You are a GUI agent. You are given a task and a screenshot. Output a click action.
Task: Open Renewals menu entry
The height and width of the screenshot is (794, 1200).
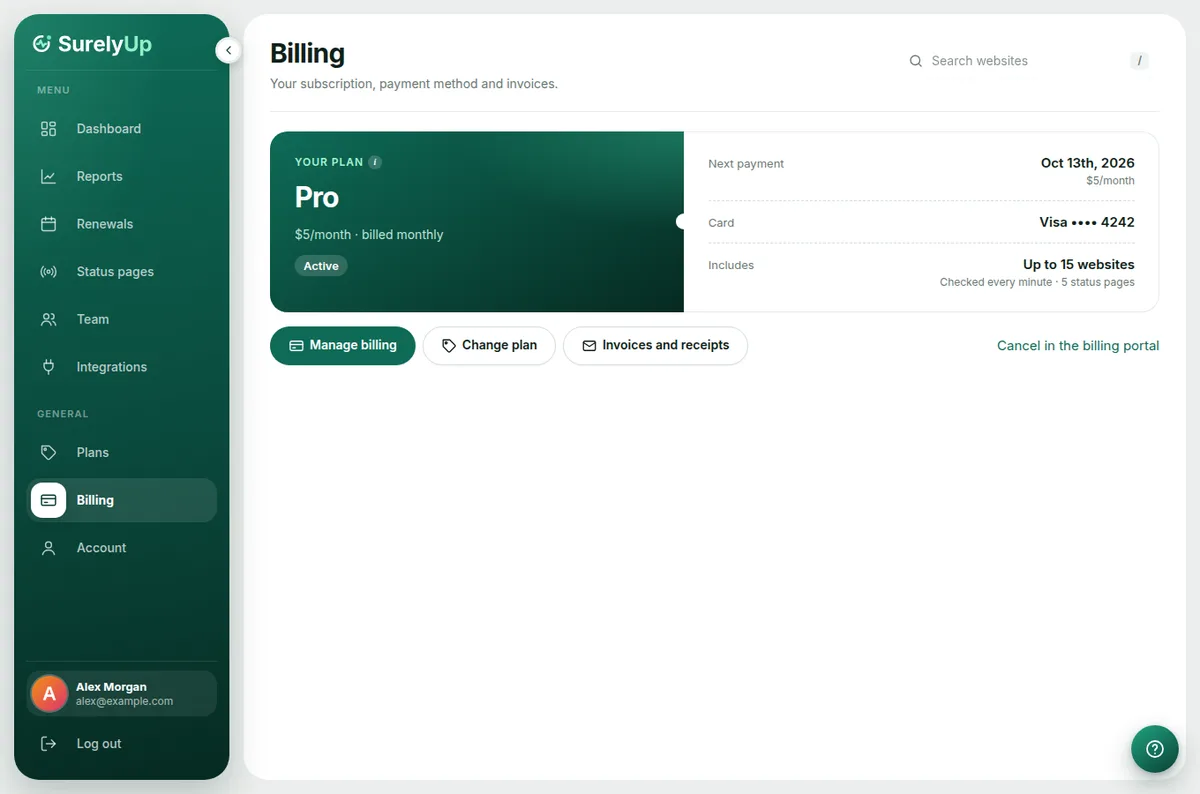coord(122,224)
